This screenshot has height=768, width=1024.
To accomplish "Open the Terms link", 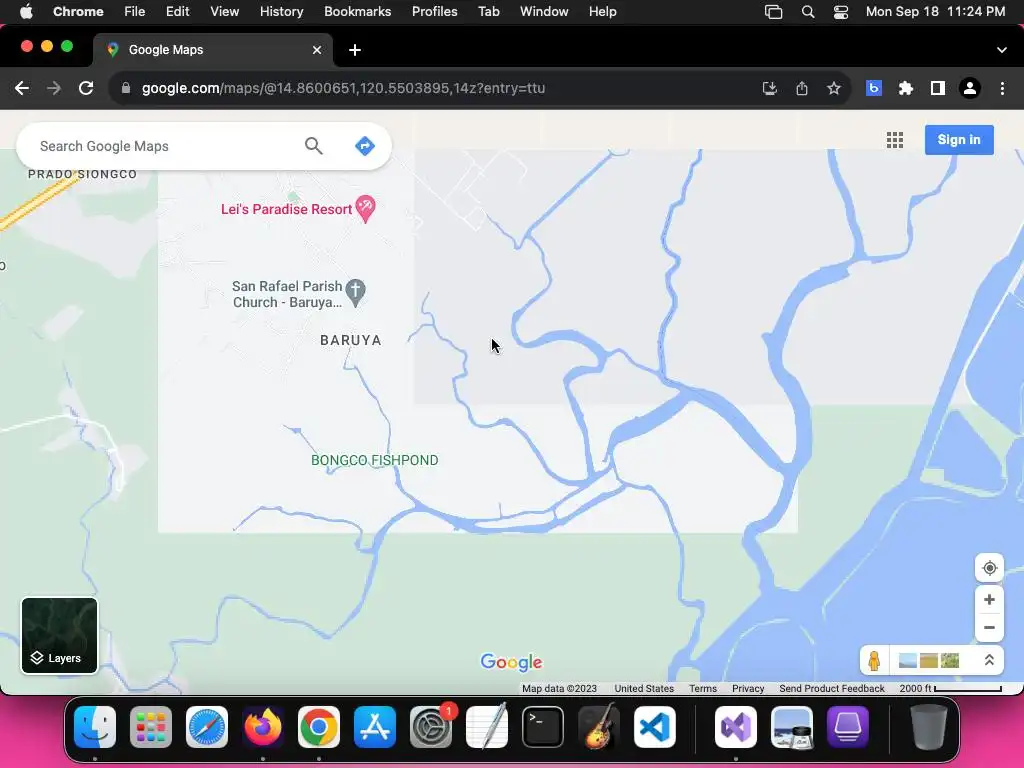I will pyautogui.click(x=703, y=688).
